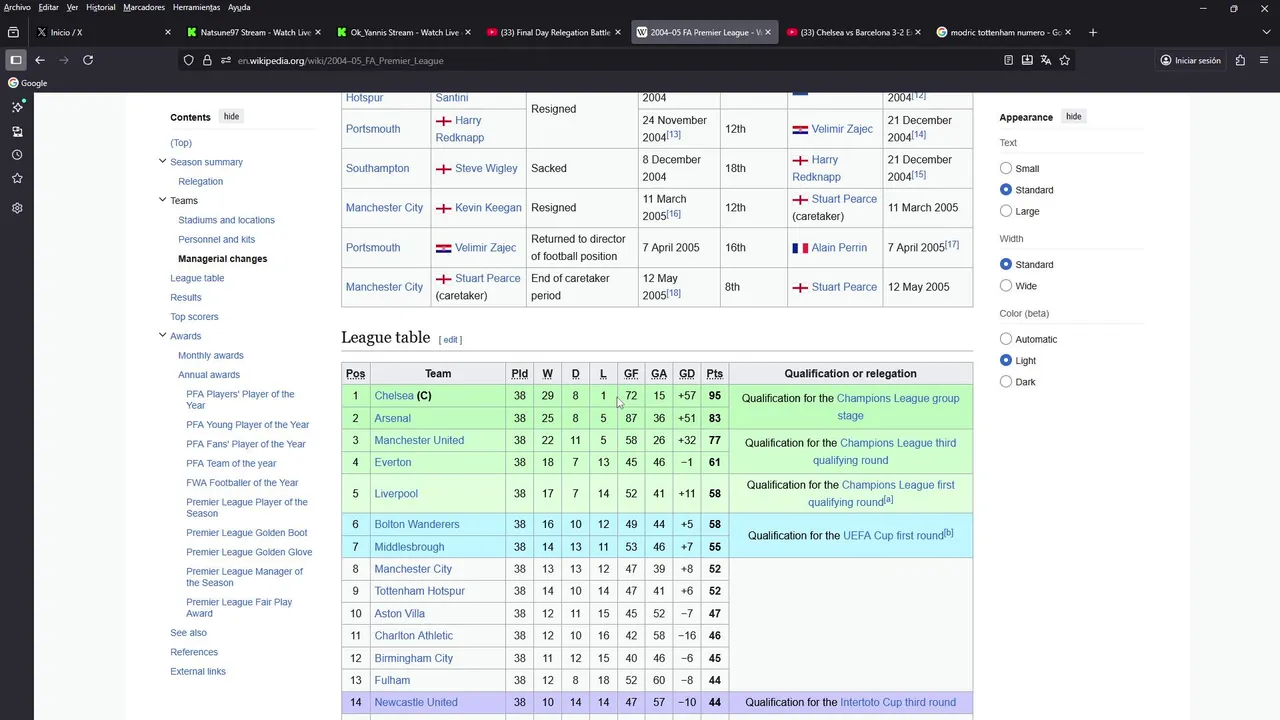The height and width of the screenshot is (720, 1280).
Task: Collapse the Awards section in contents
Action: [x=162, y=336]
